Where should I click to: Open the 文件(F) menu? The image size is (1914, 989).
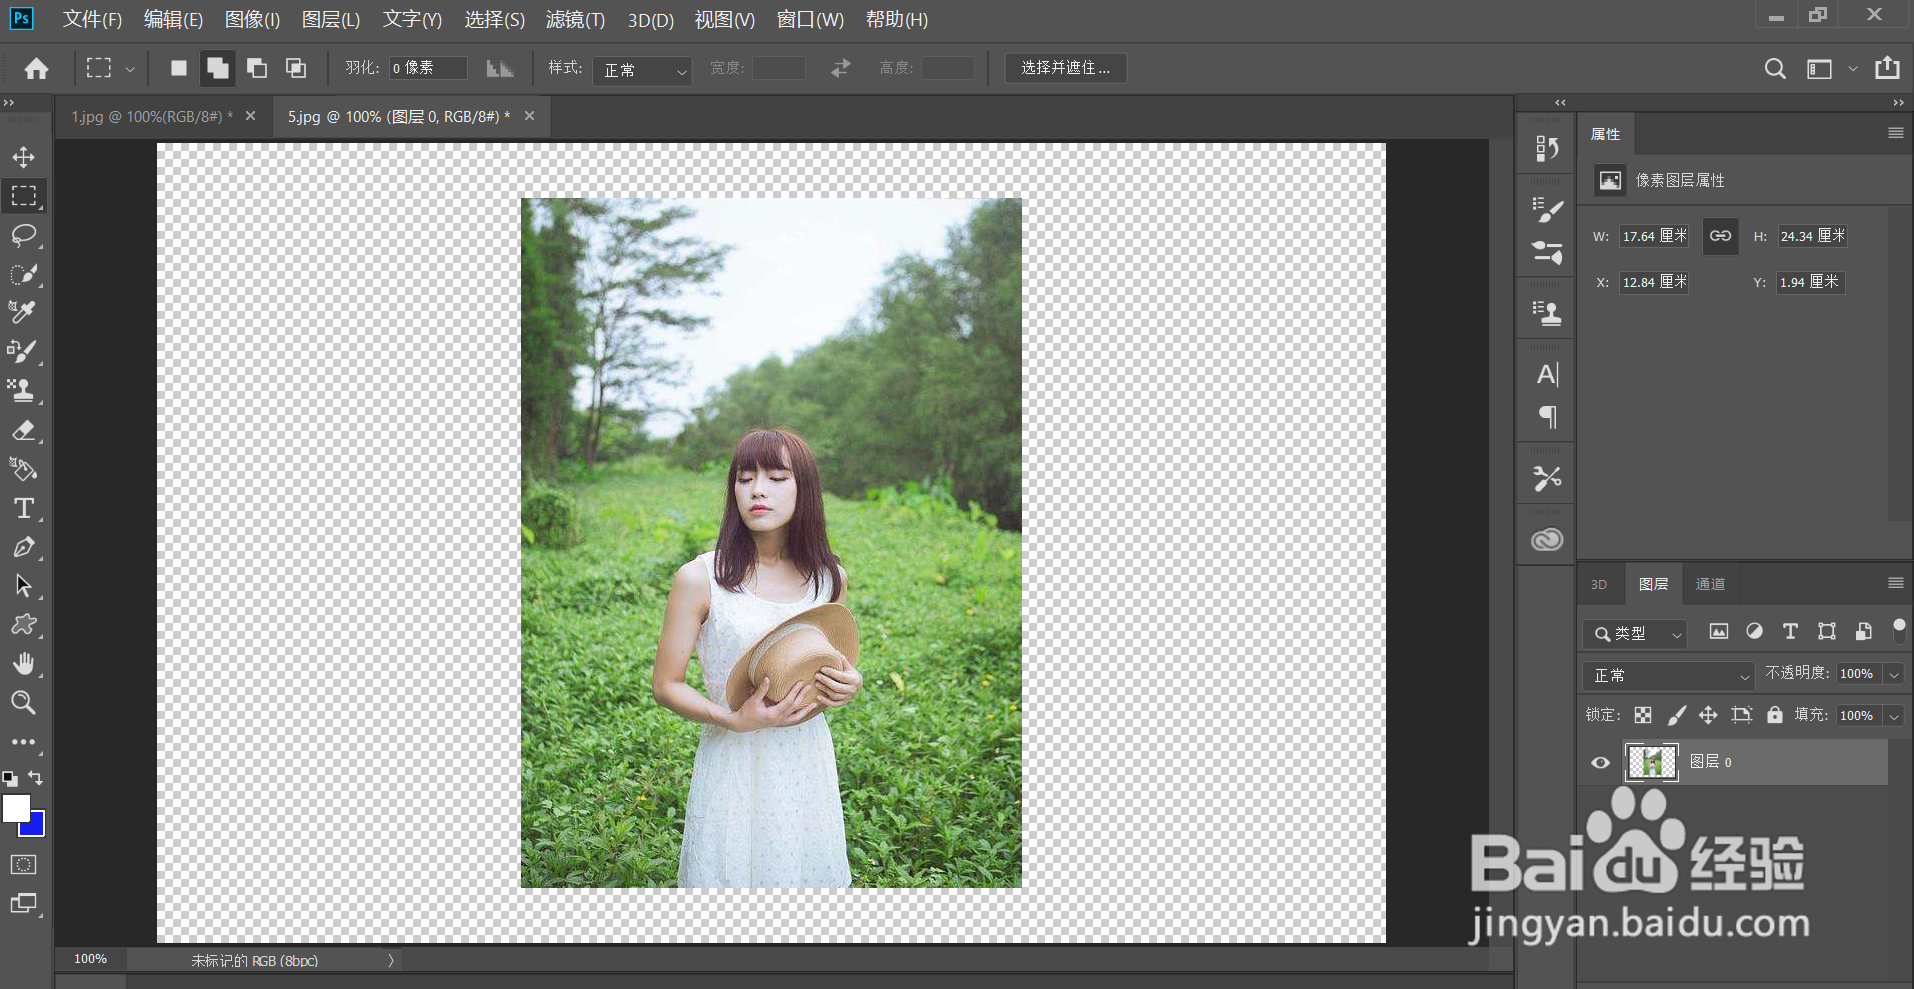click(92, 20)
